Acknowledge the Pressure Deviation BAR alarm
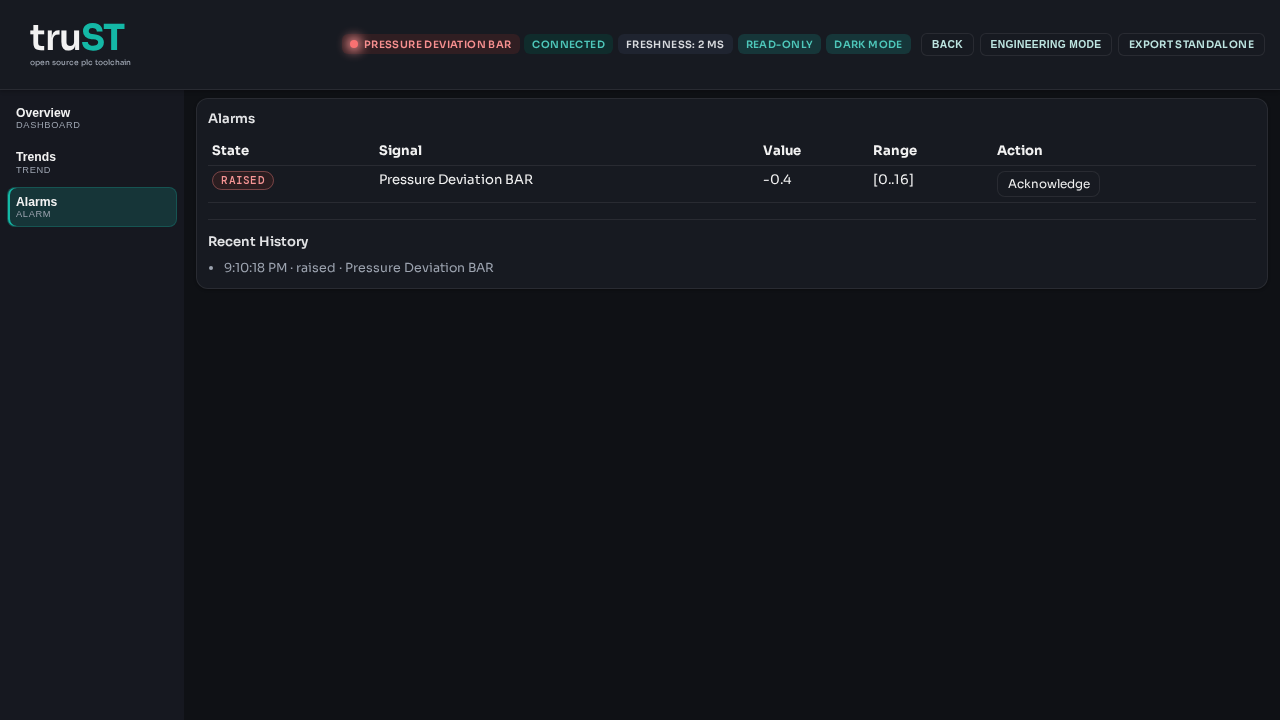 click(1048, 184)
